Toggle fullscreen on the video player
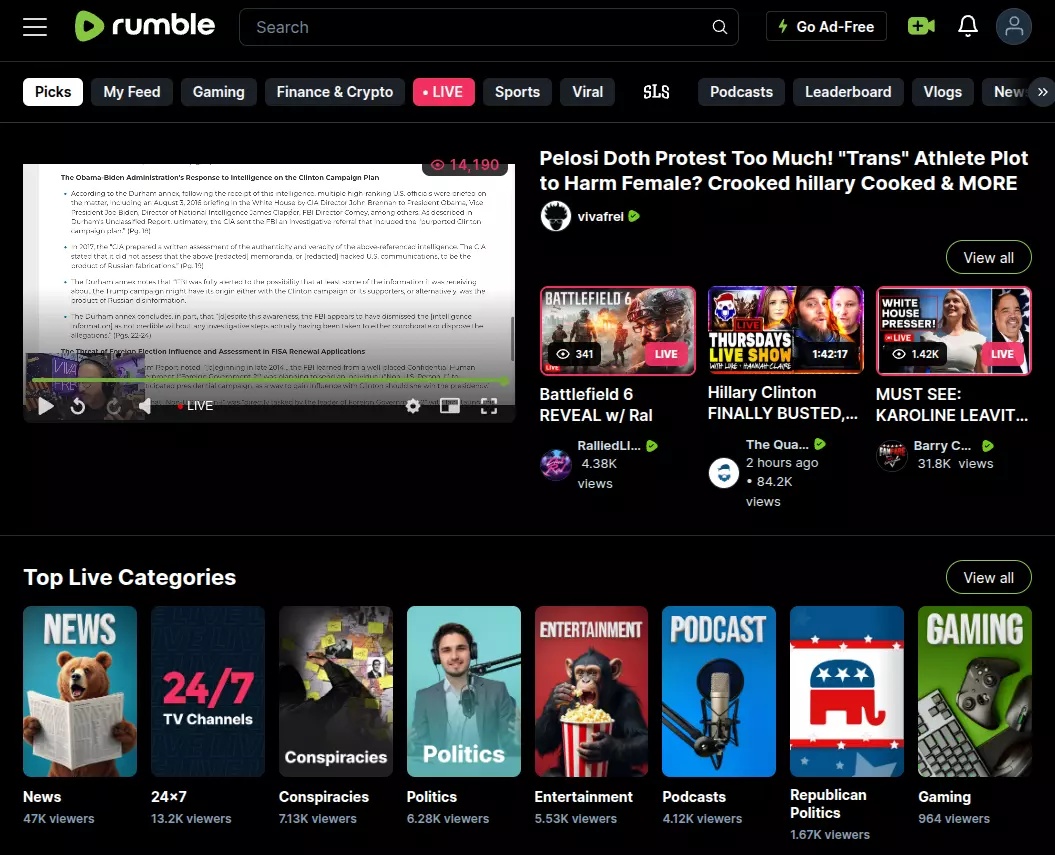The height and width of the screenshot is (855, 1055). pos(489,406)
